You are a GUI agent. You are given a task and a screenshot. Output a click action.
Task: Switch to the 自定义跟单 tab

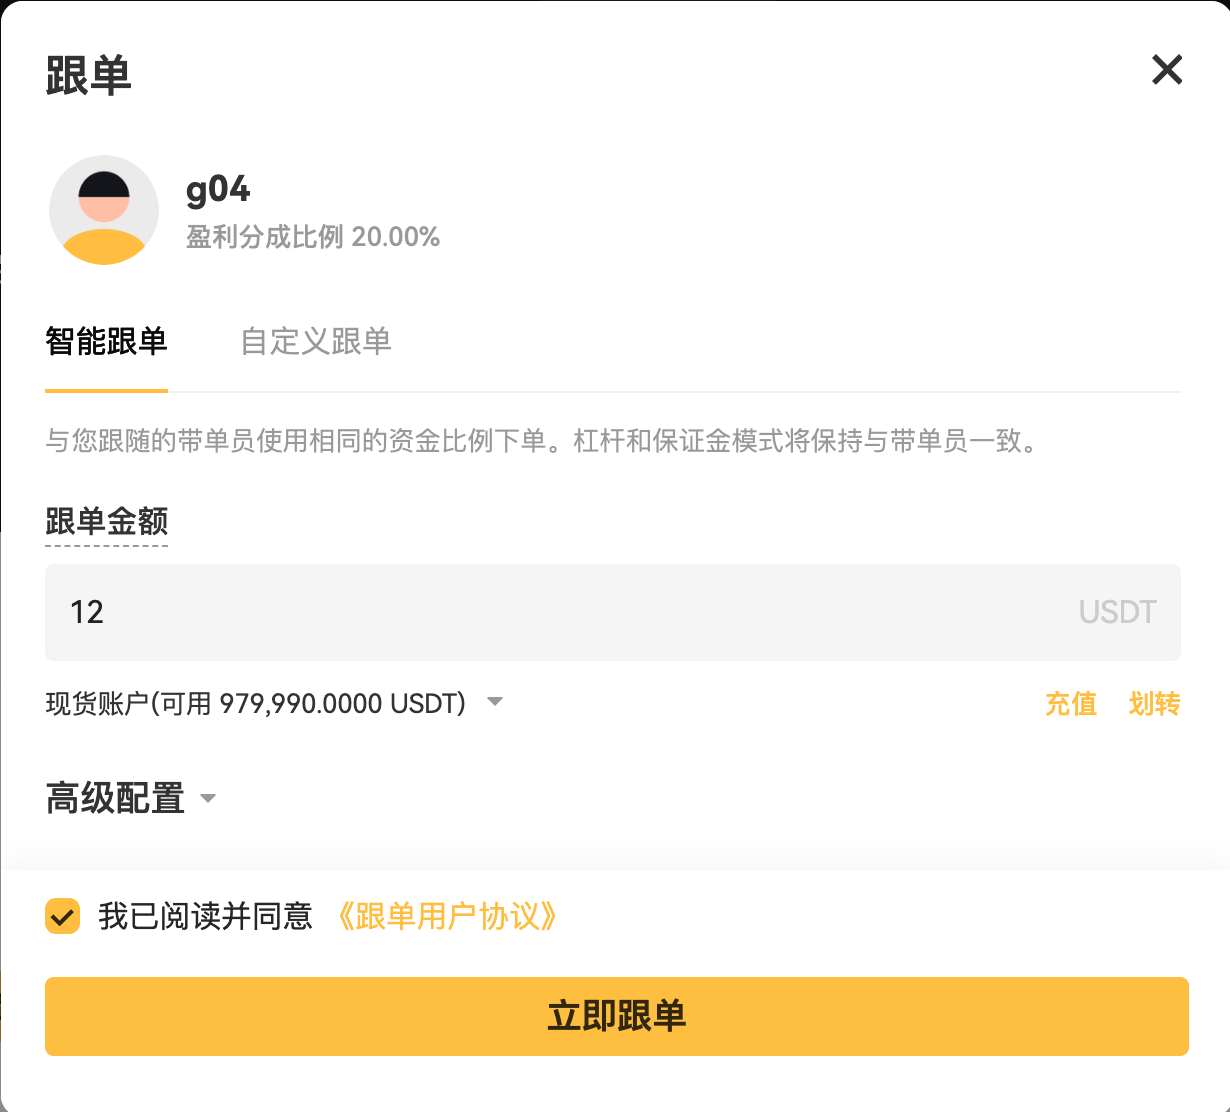(315, 342)
